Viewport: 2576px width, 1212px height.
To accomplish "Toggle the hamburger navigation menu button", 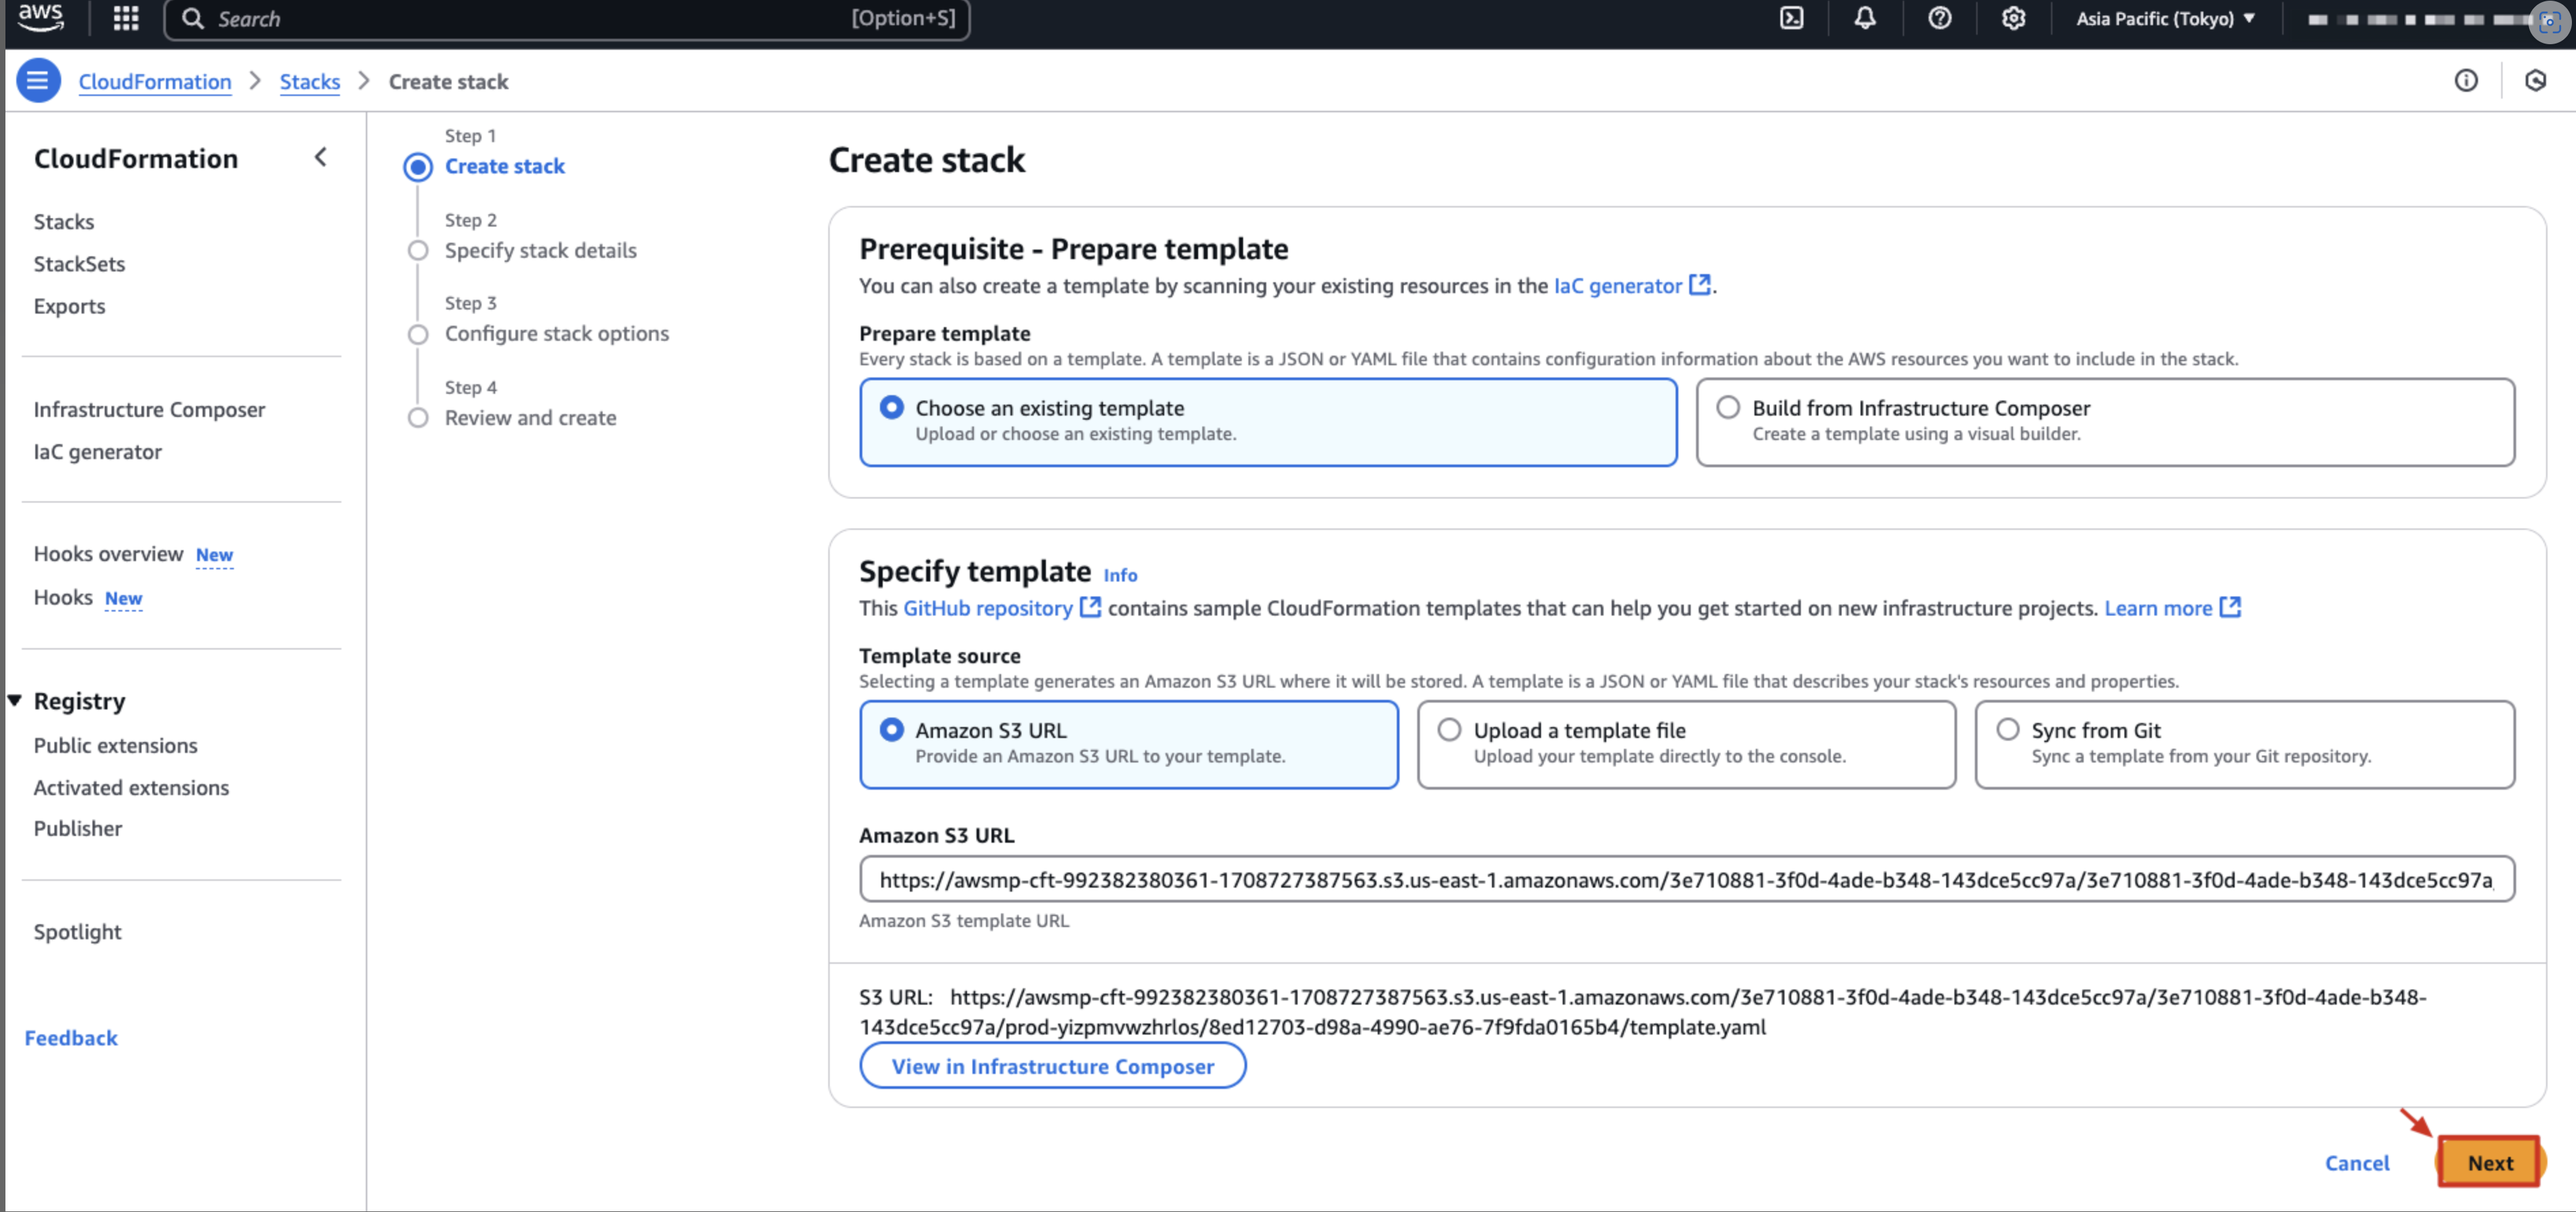I will 38,81.
